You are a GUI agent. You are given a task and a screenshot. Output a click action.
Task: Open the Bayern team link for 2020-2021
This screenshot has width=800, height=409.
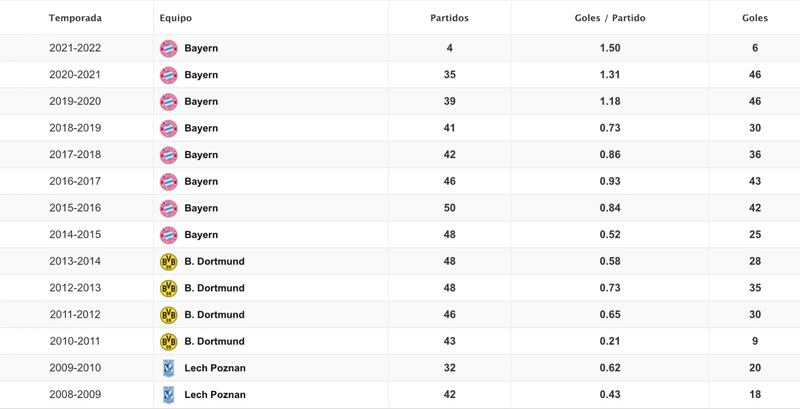(201, 75)
